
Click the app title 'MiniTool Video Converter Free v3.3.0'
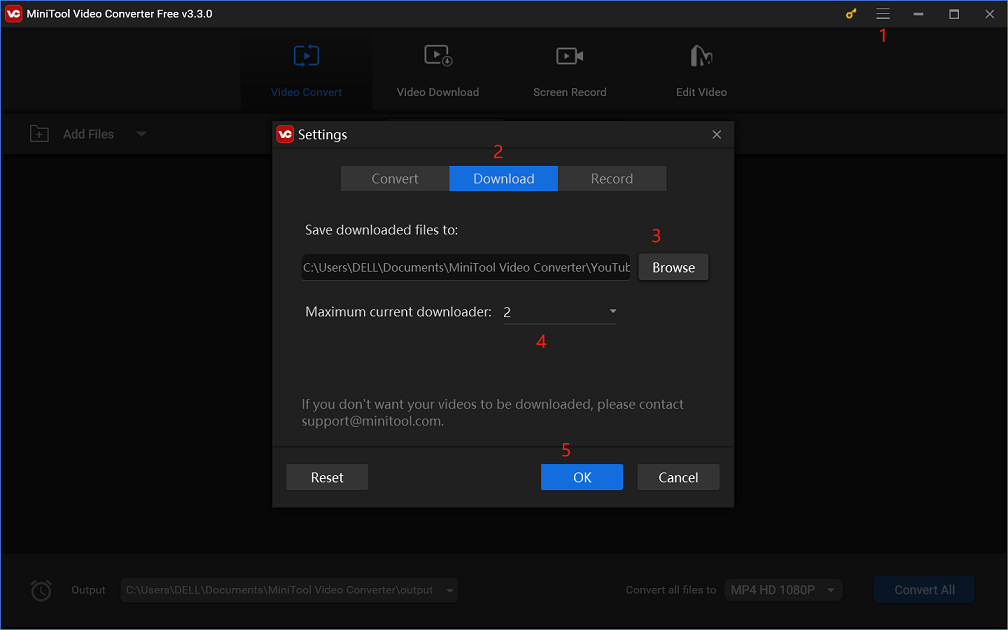(119, 14)
